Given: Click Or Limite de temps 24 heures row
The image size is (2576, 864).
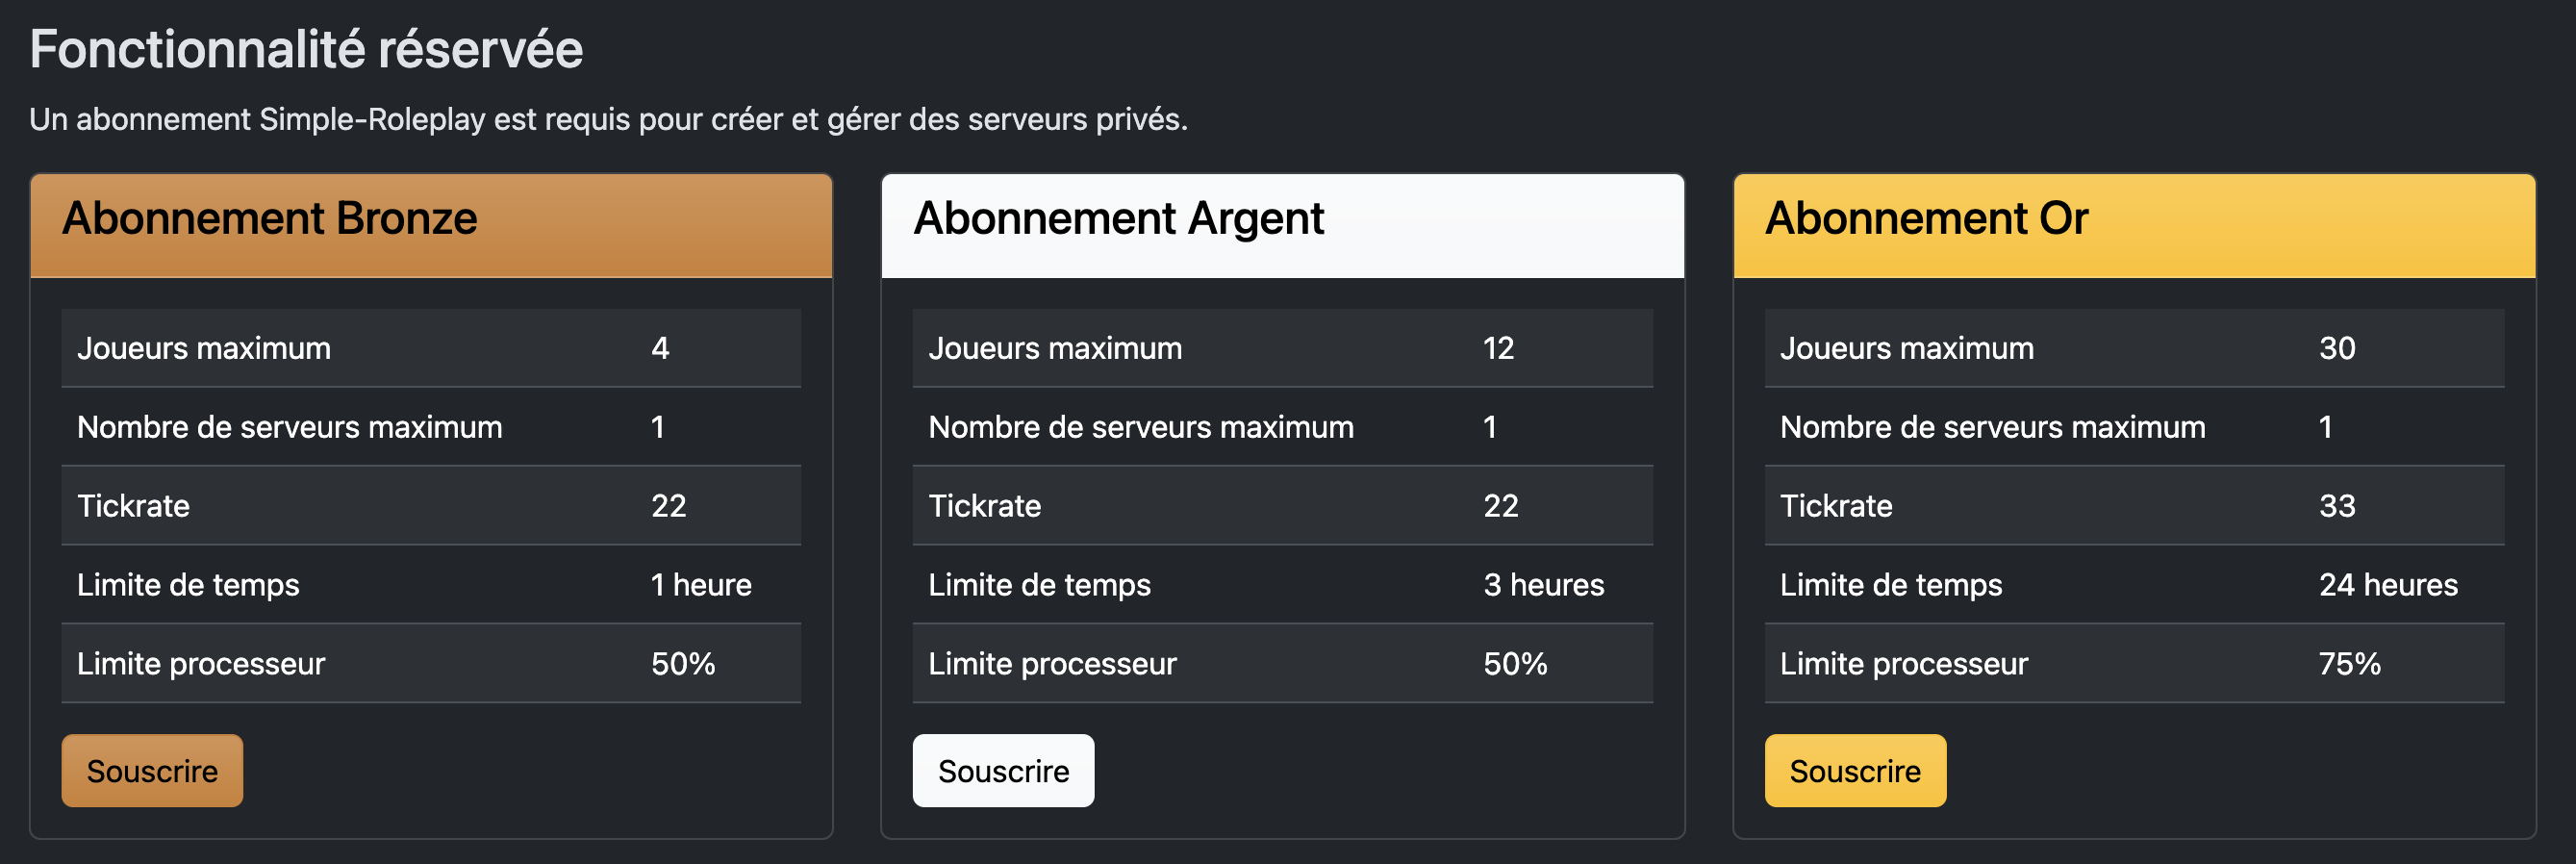Looking at the screenshot, I should click(2134, 585).
